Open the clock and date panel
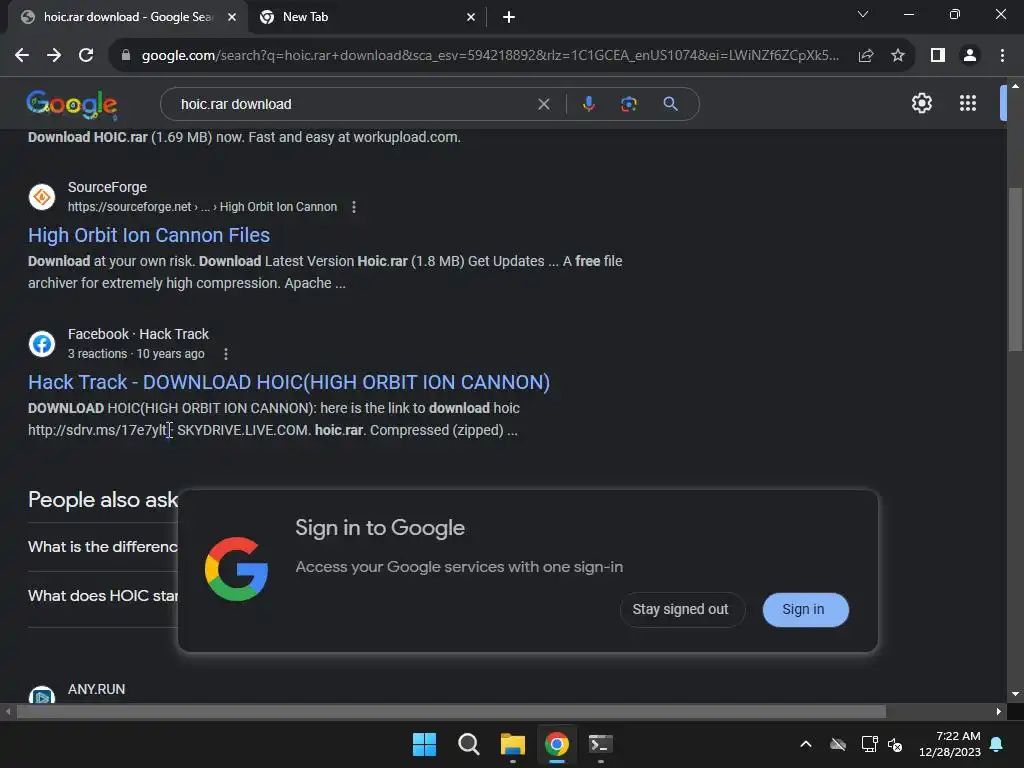This screenshot has width=1024, height=768. pos(950,744)
